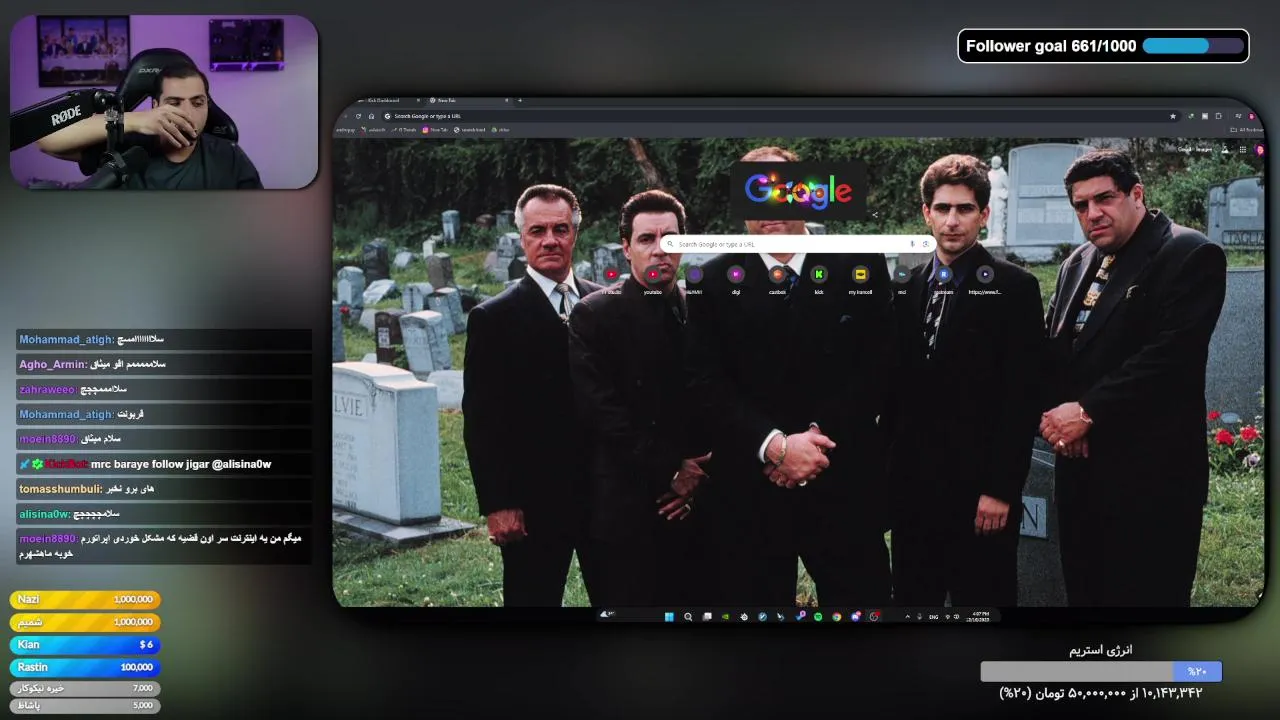Open the All Bookmarks folder
Image resolution: width=1280 pixels, height=720 pixels.
(1246, 129)
